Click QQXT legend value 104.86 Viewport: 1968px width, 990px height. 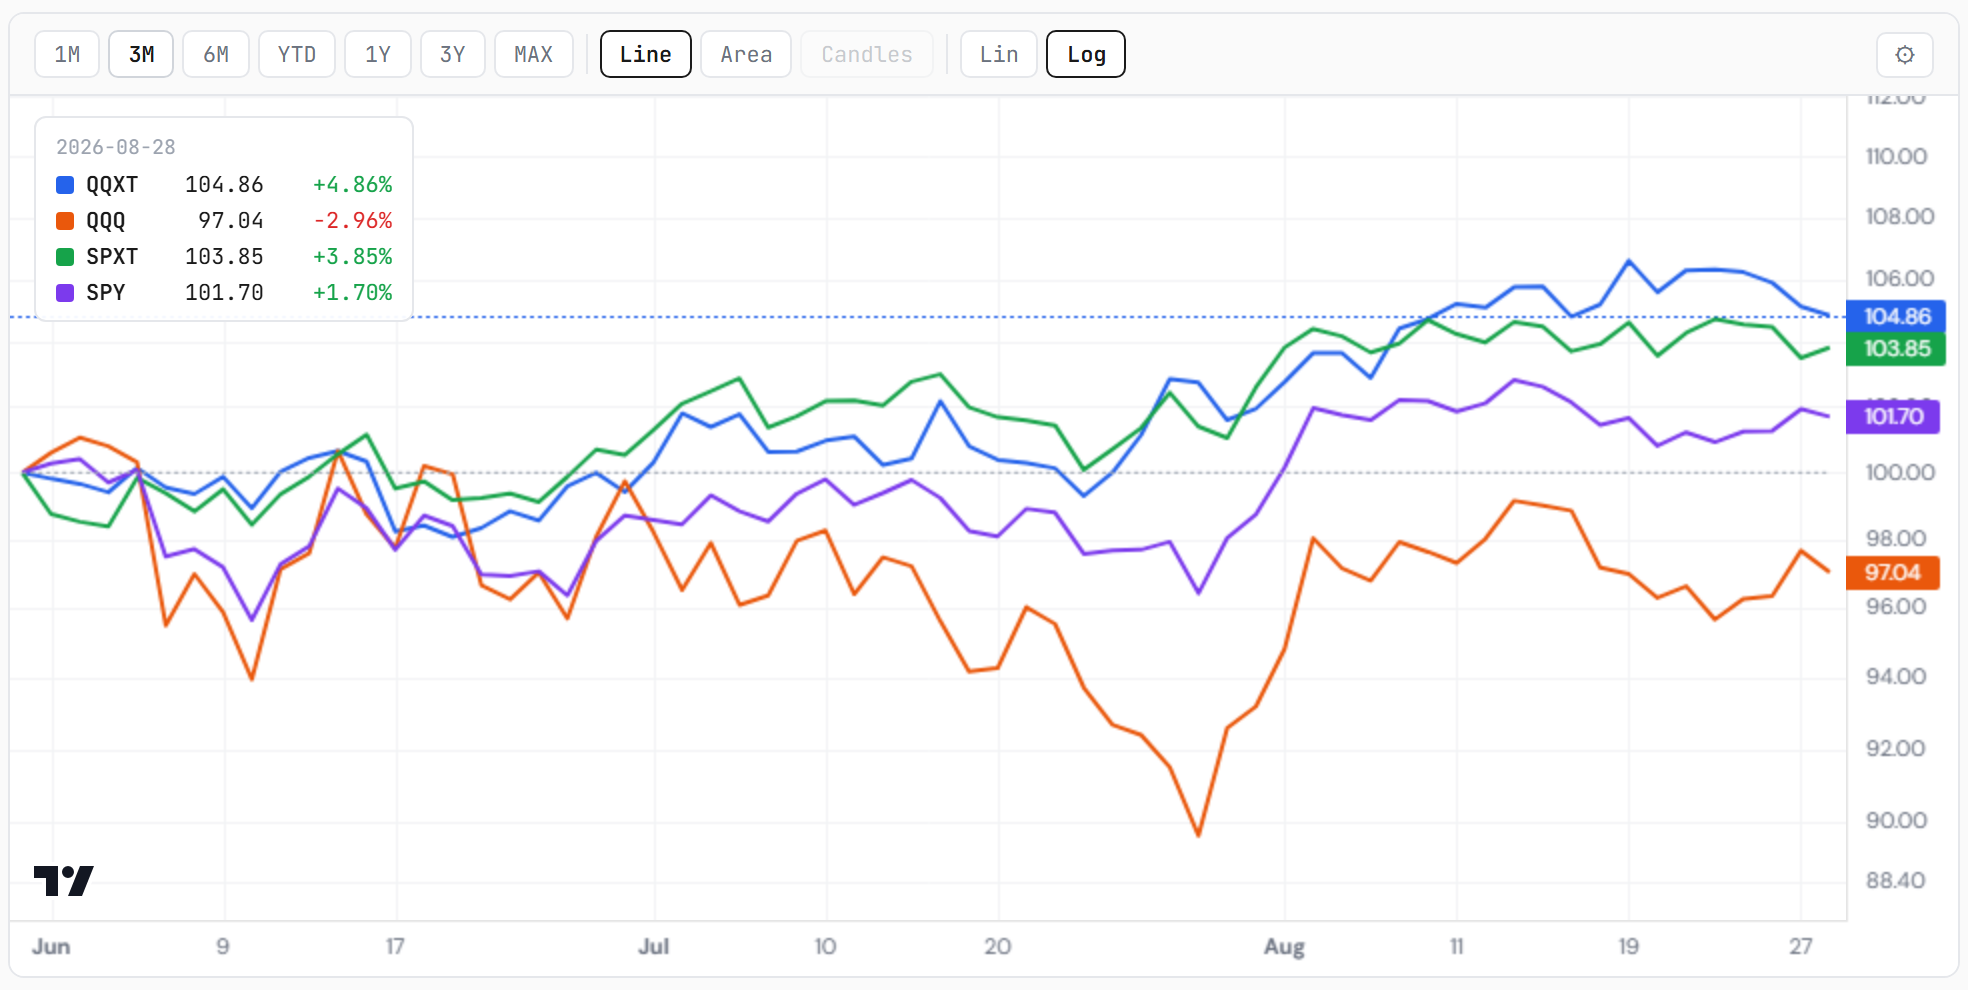[224, 185]
